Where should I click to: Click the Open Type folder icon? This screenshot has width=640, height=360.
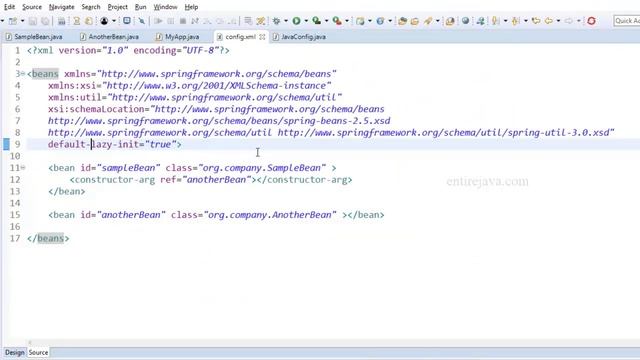(x=402, y=21)
